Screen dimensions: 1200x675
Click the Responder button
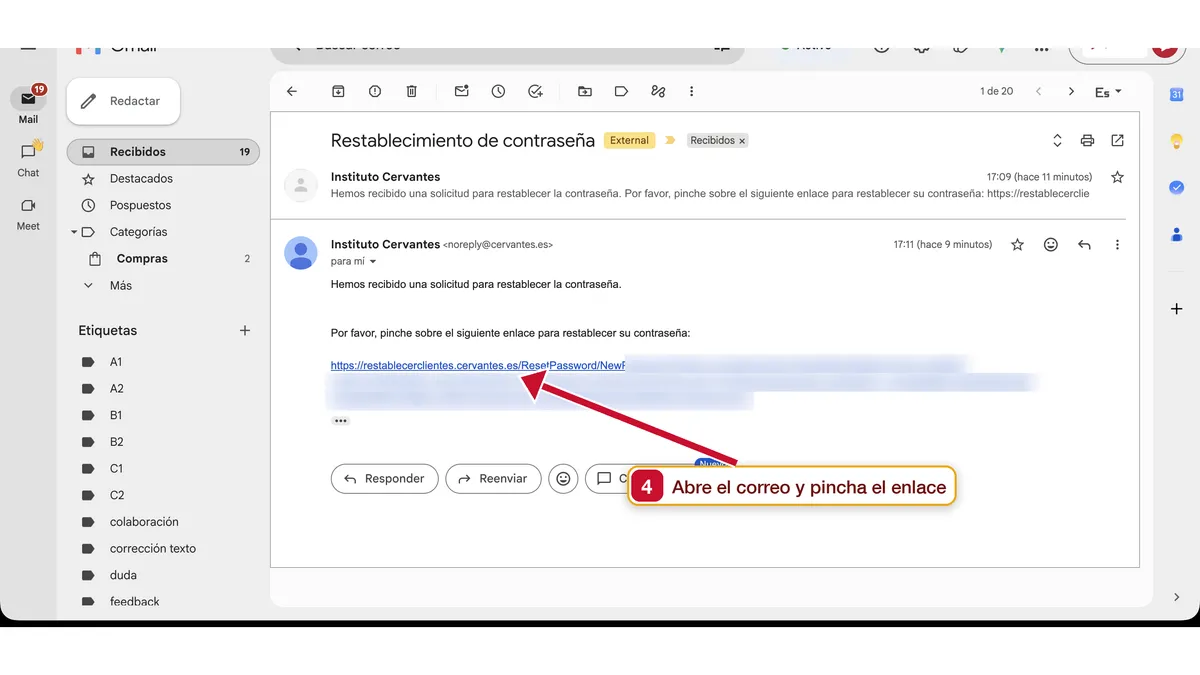tap(384, 479)
